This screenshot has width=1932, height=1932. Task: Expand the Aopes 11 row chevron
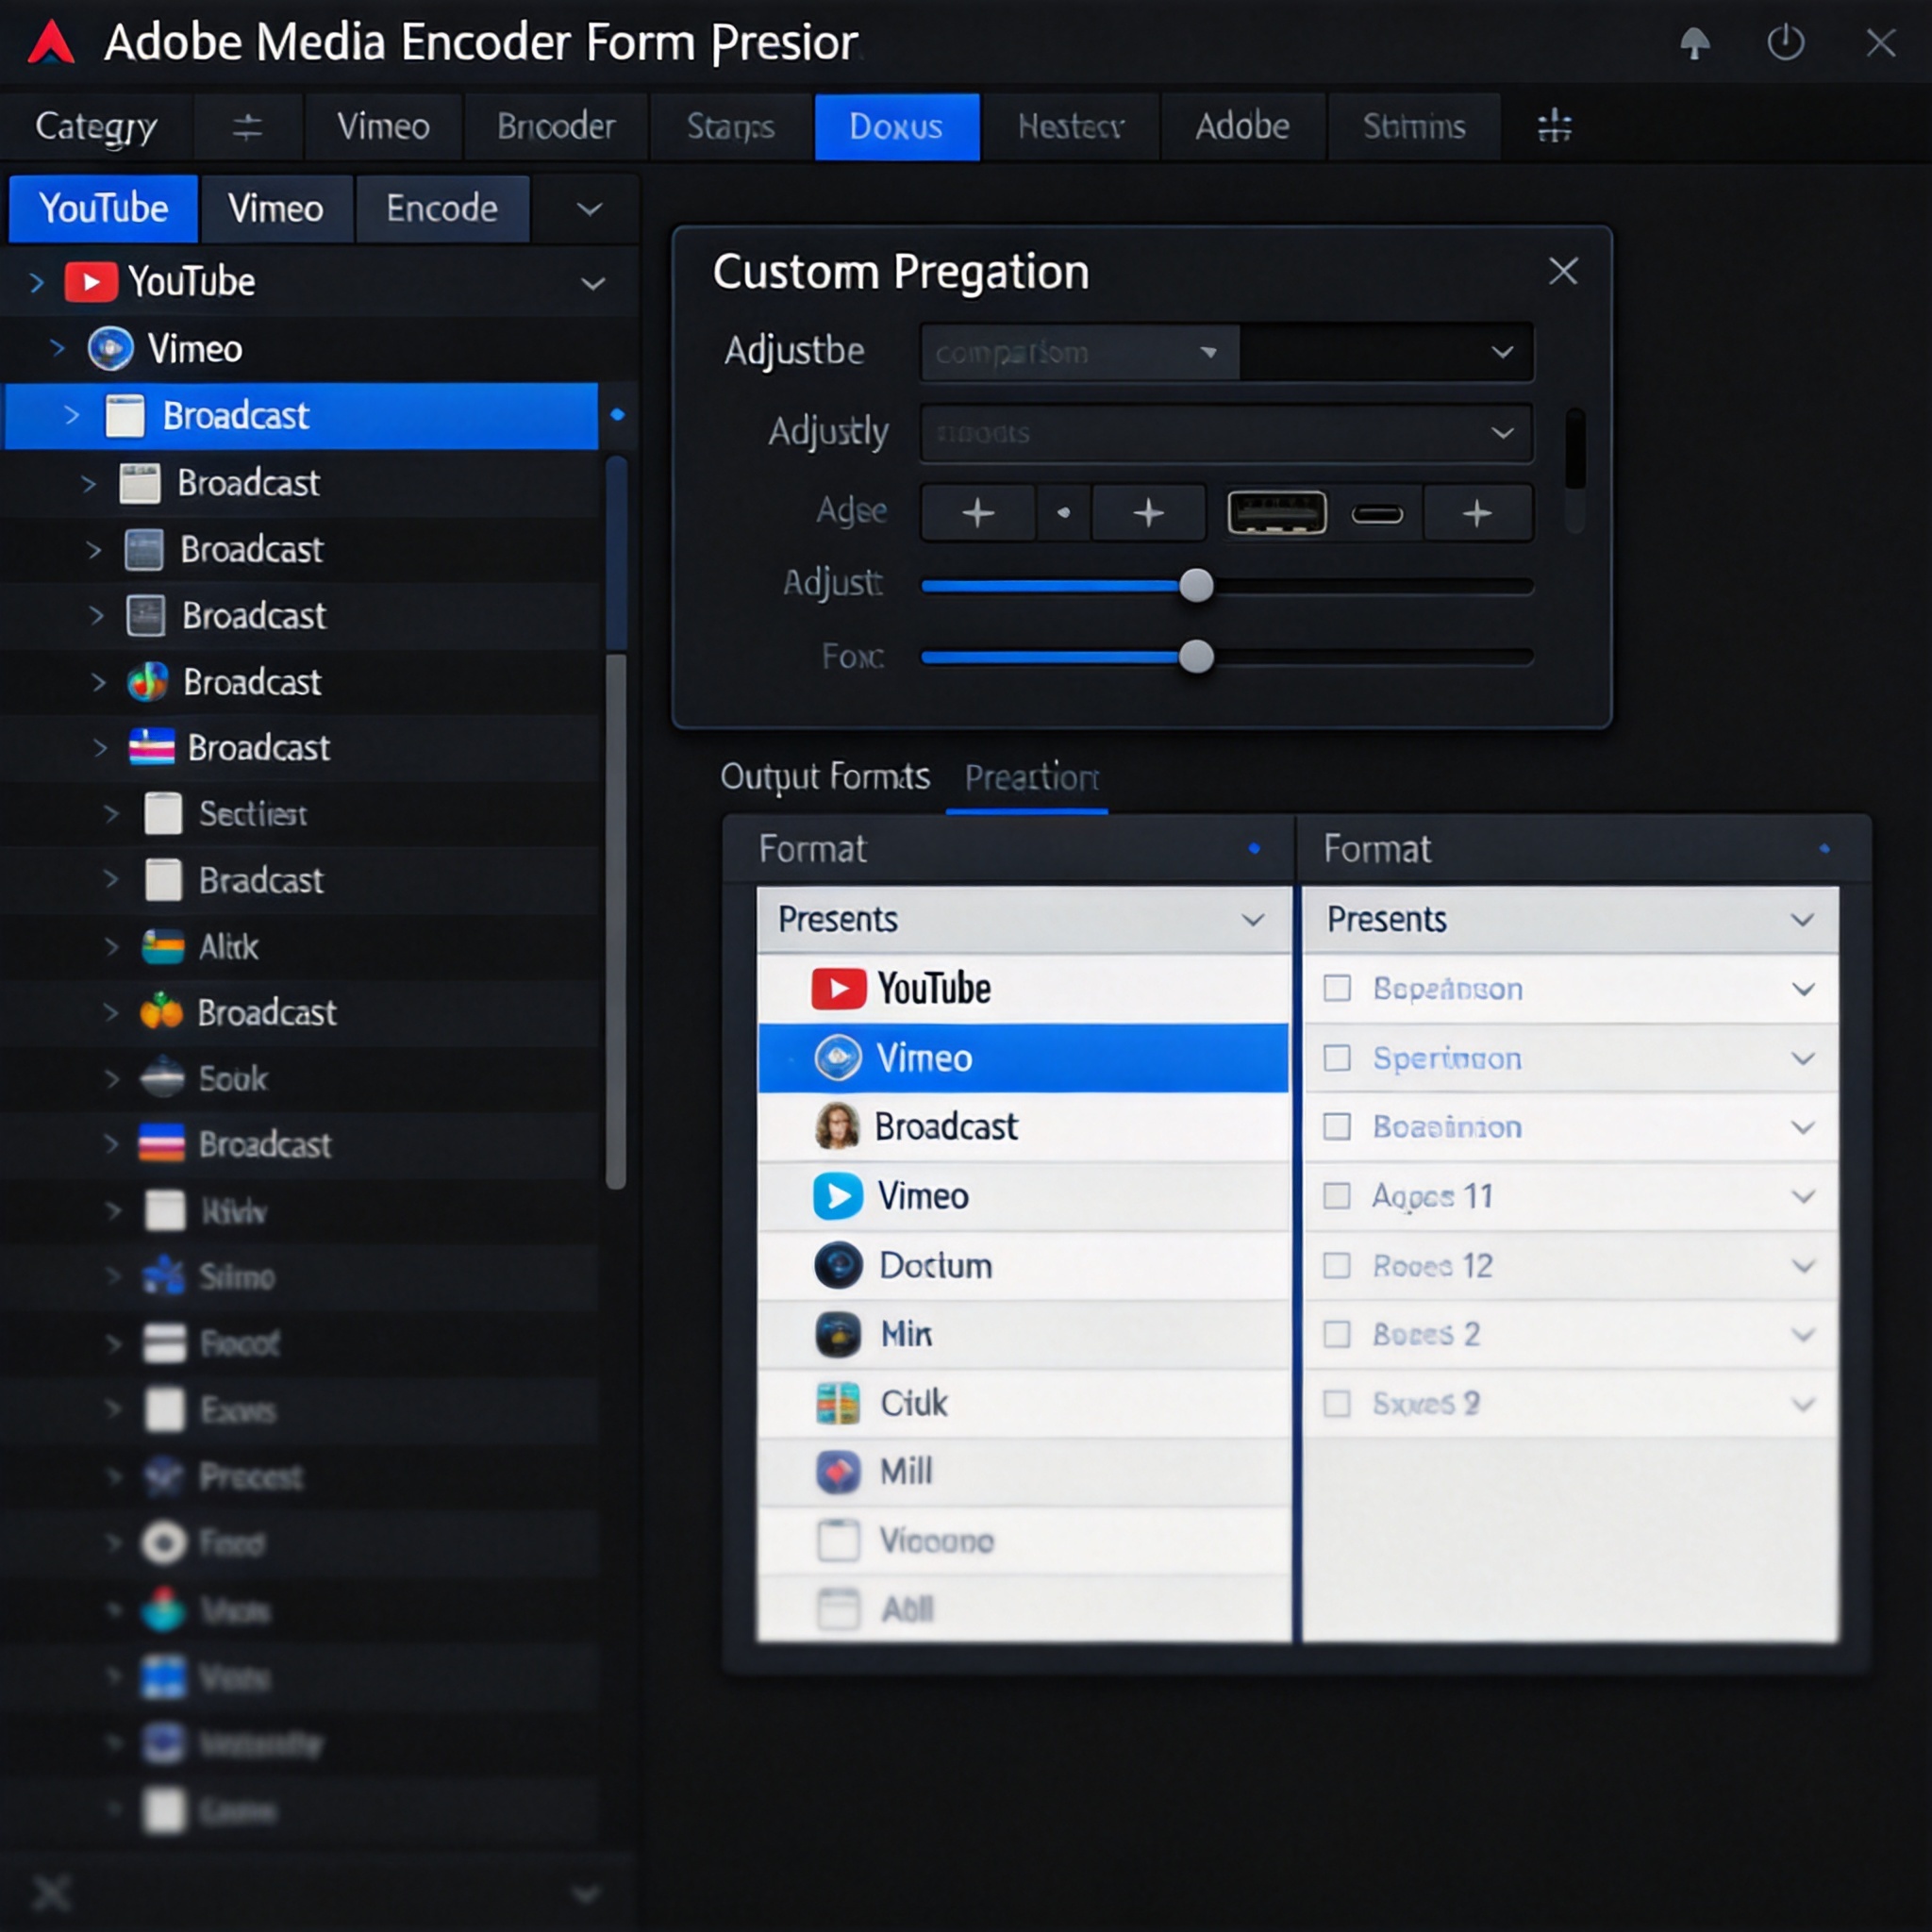(1803, 1196)
